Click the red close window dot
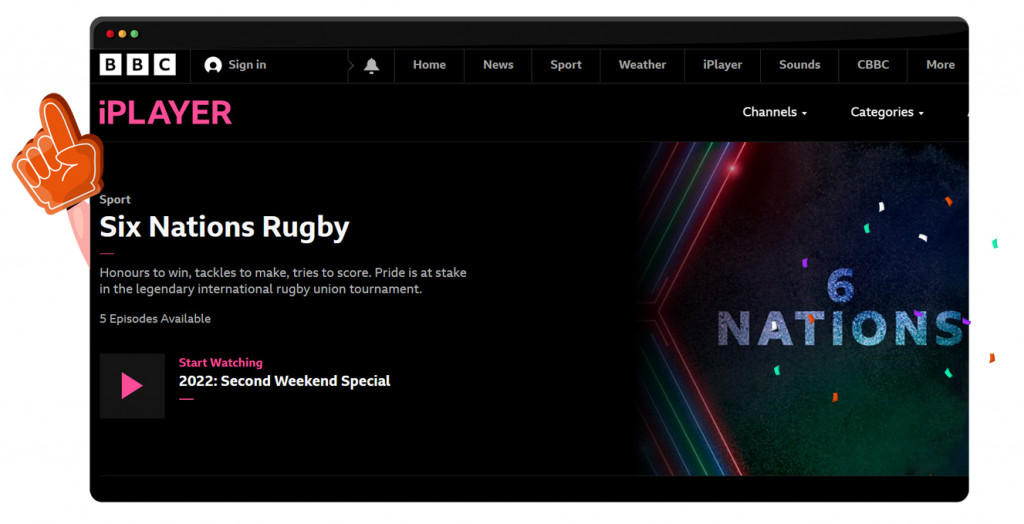The height and width of the screenshot is (524, 1024). pyautogui.click(x=110, y=34)
